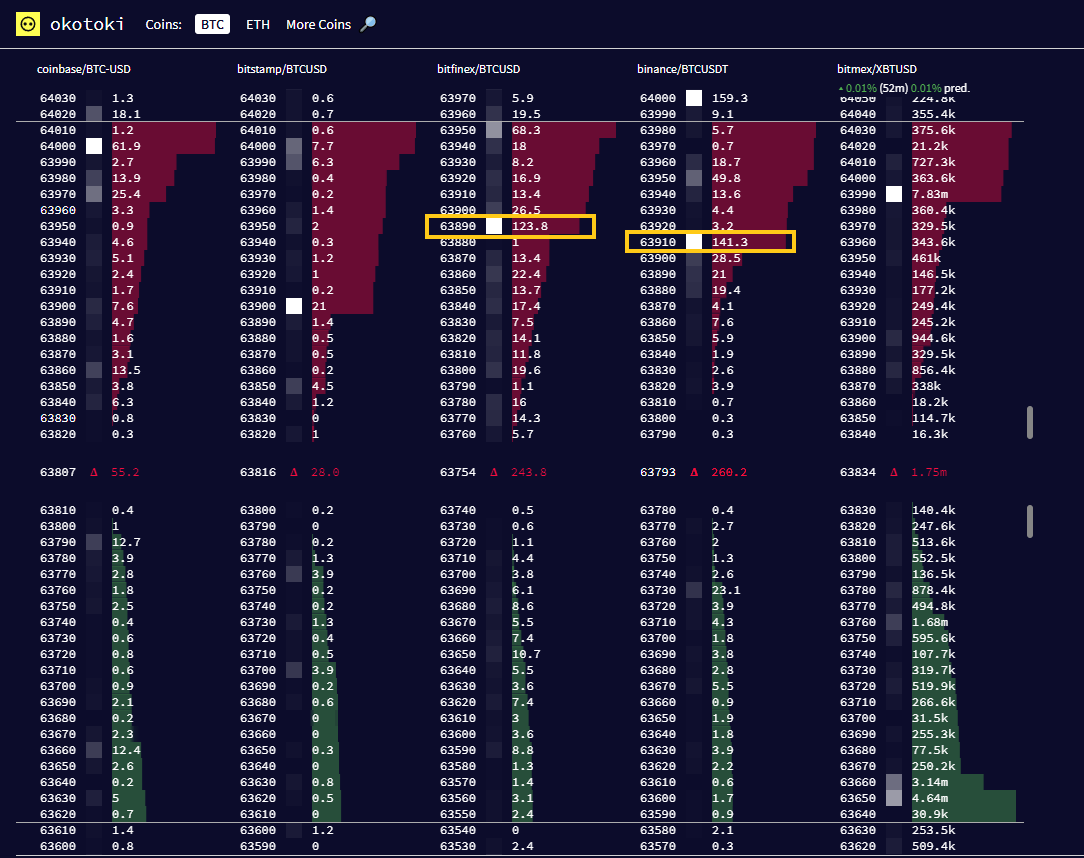Click bitmex bid size 1.68m
1084x858 pixels.
(x=931, y=622)
